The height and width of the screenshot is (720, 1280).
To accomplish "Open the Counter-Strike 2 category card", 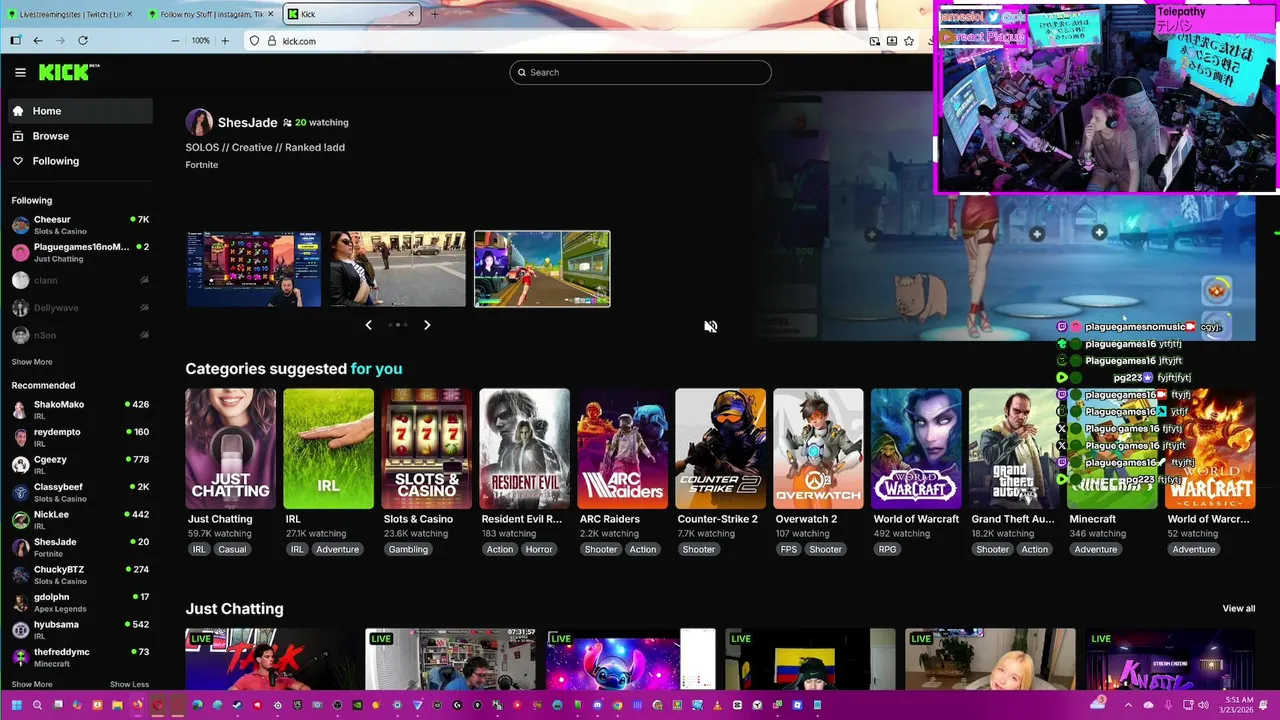I will [x=720, y=449].
